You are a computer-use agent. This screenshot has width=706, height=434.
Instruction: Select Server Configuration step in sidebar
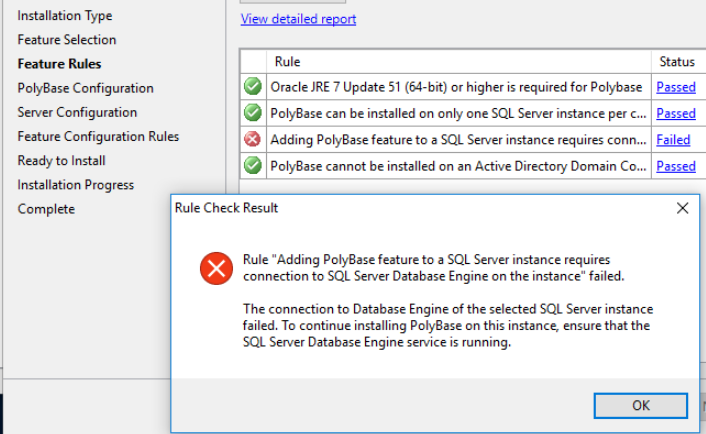(77, 112)
